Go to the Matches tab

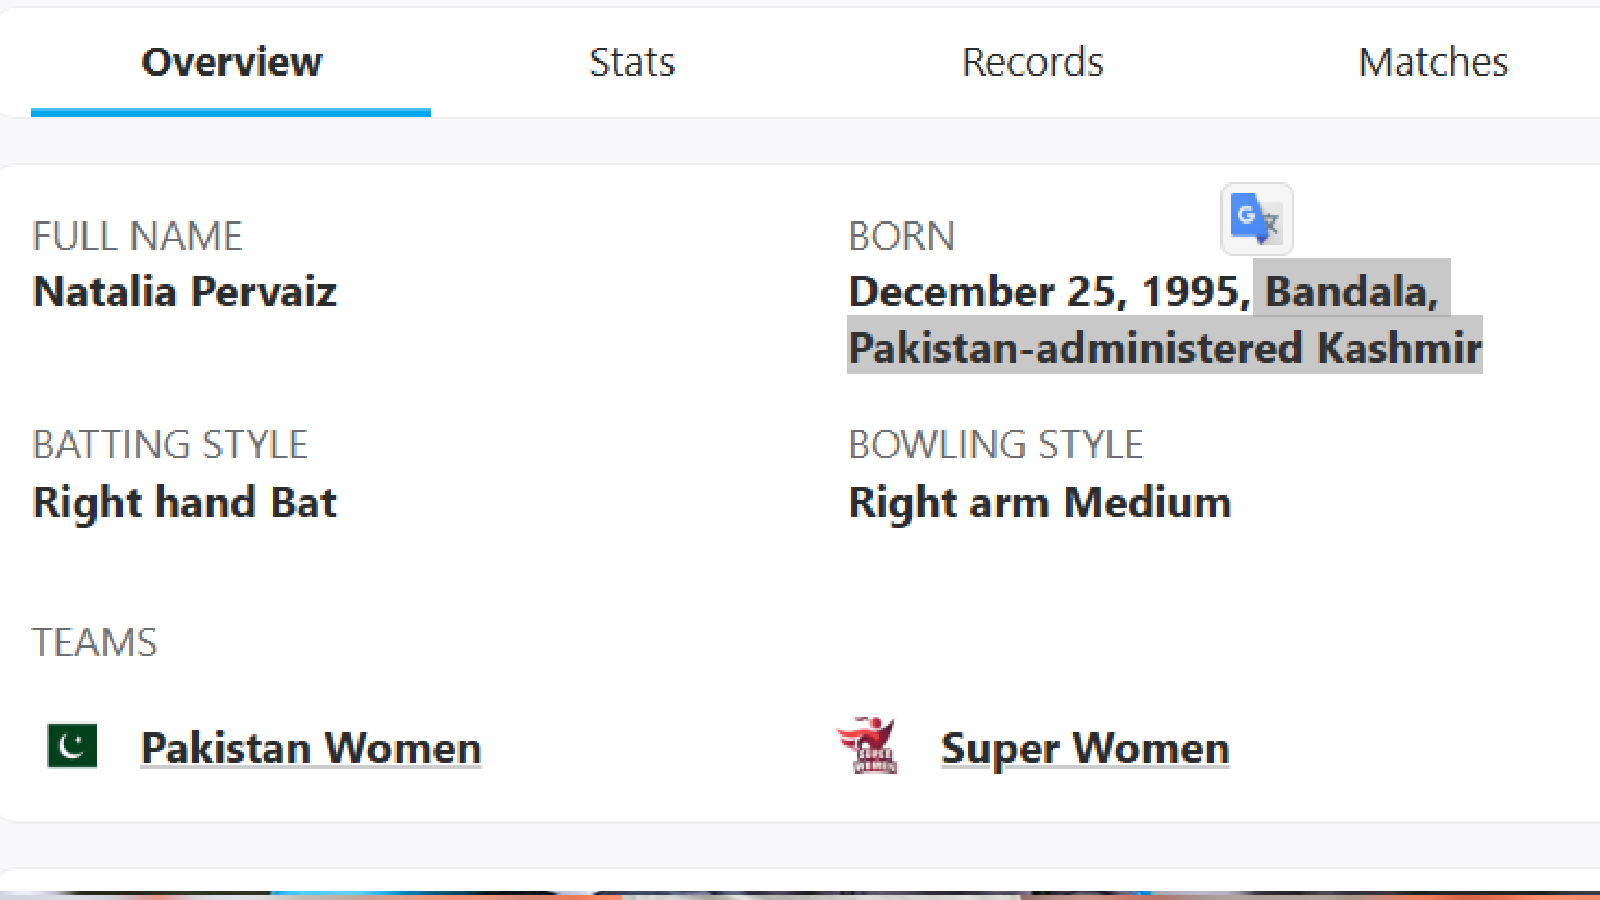pos(1432,62)
